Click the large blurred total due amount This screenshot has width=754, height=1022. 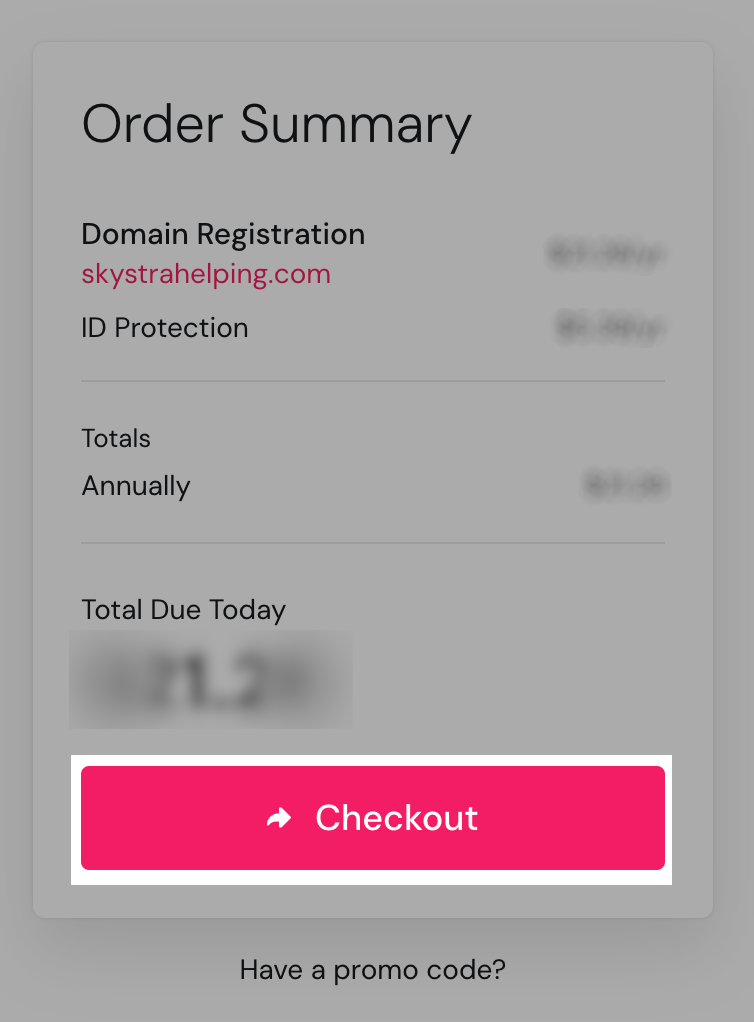tap(210, 680)
